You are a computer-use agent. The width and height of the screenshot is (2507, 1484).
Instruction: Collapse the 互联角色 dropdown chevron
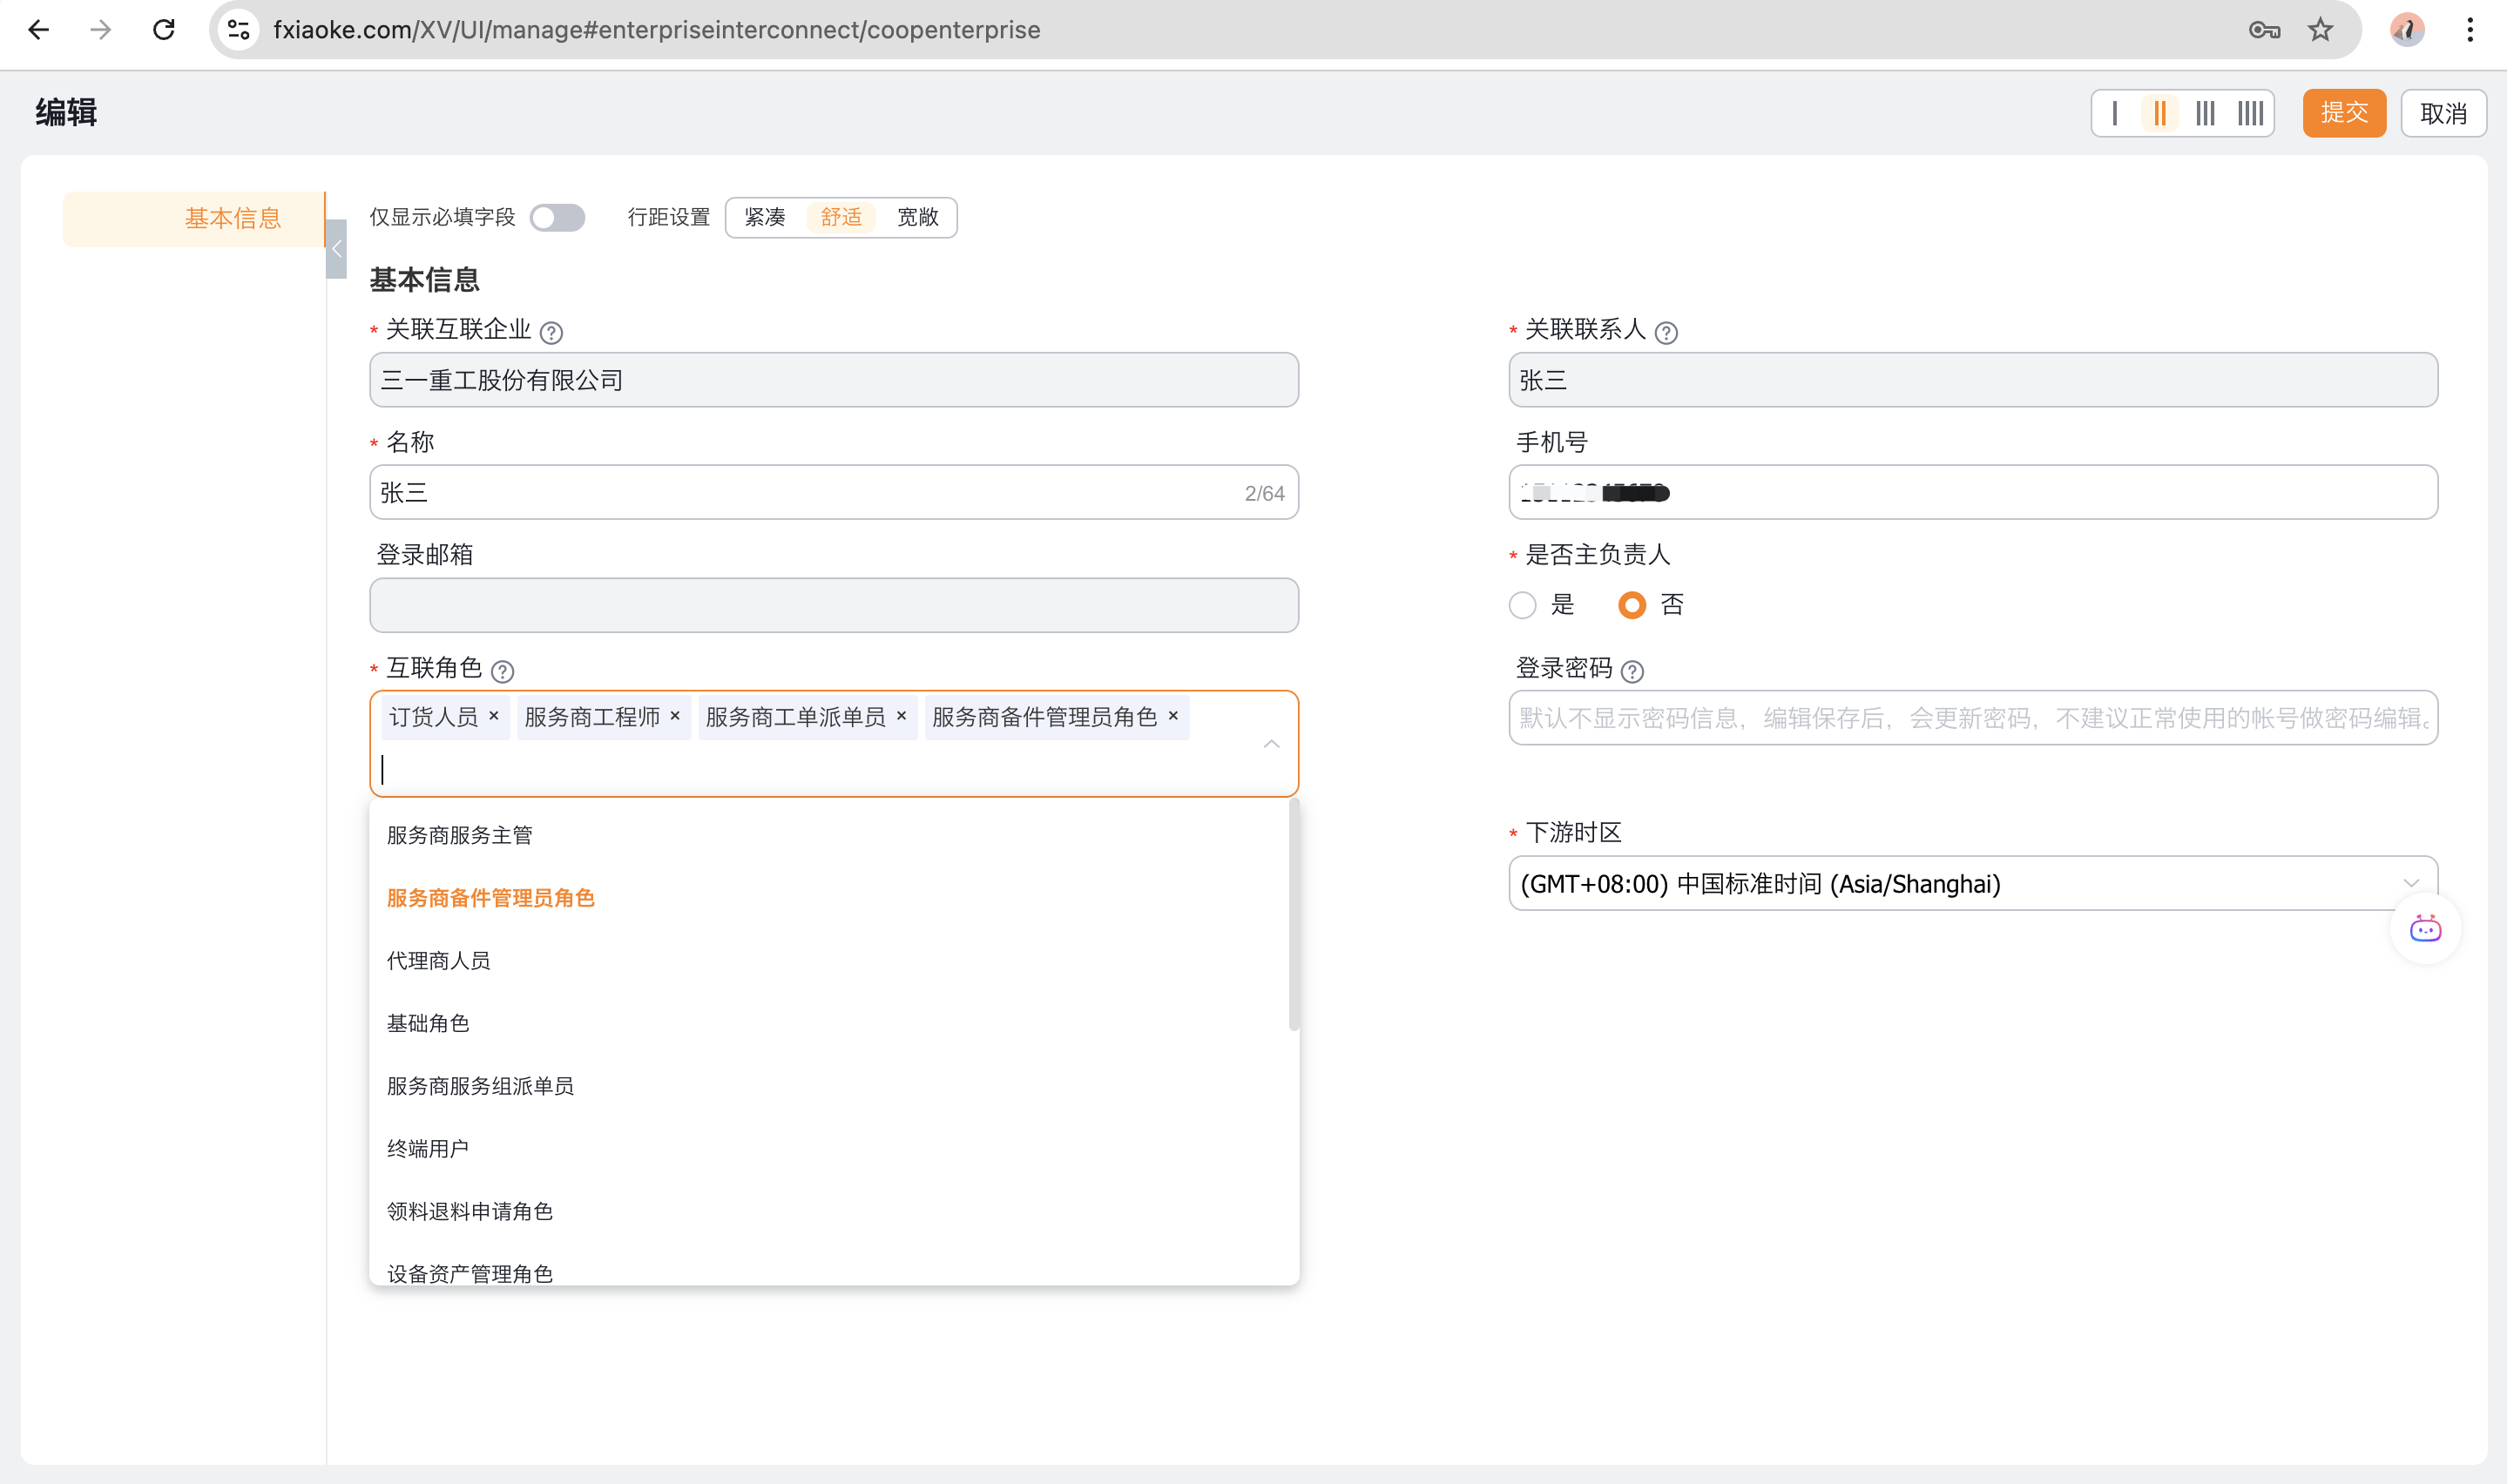coord(1271,743)
